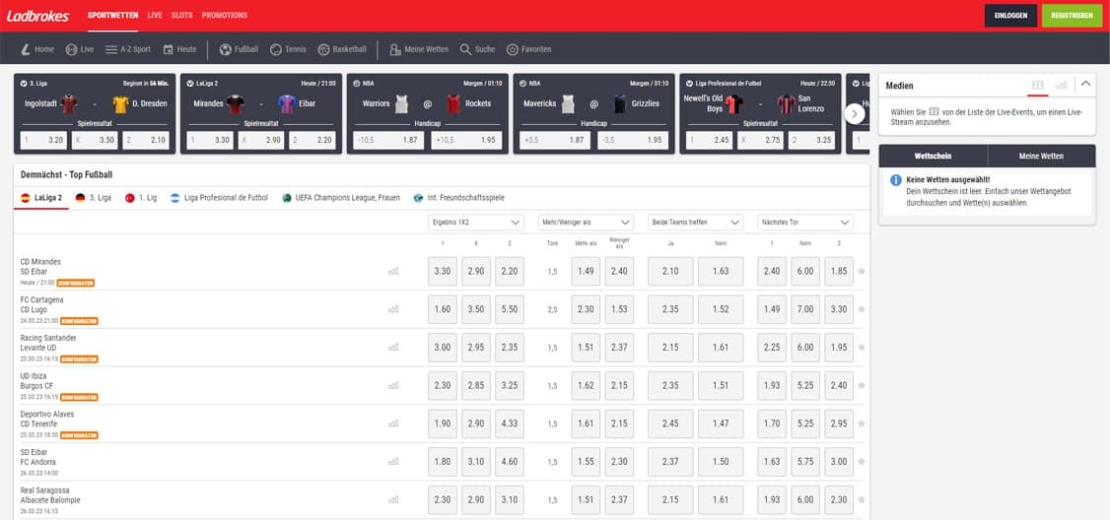Open the Nächstes Tor dropdown
1110x520 pixels.
point(805,222)
